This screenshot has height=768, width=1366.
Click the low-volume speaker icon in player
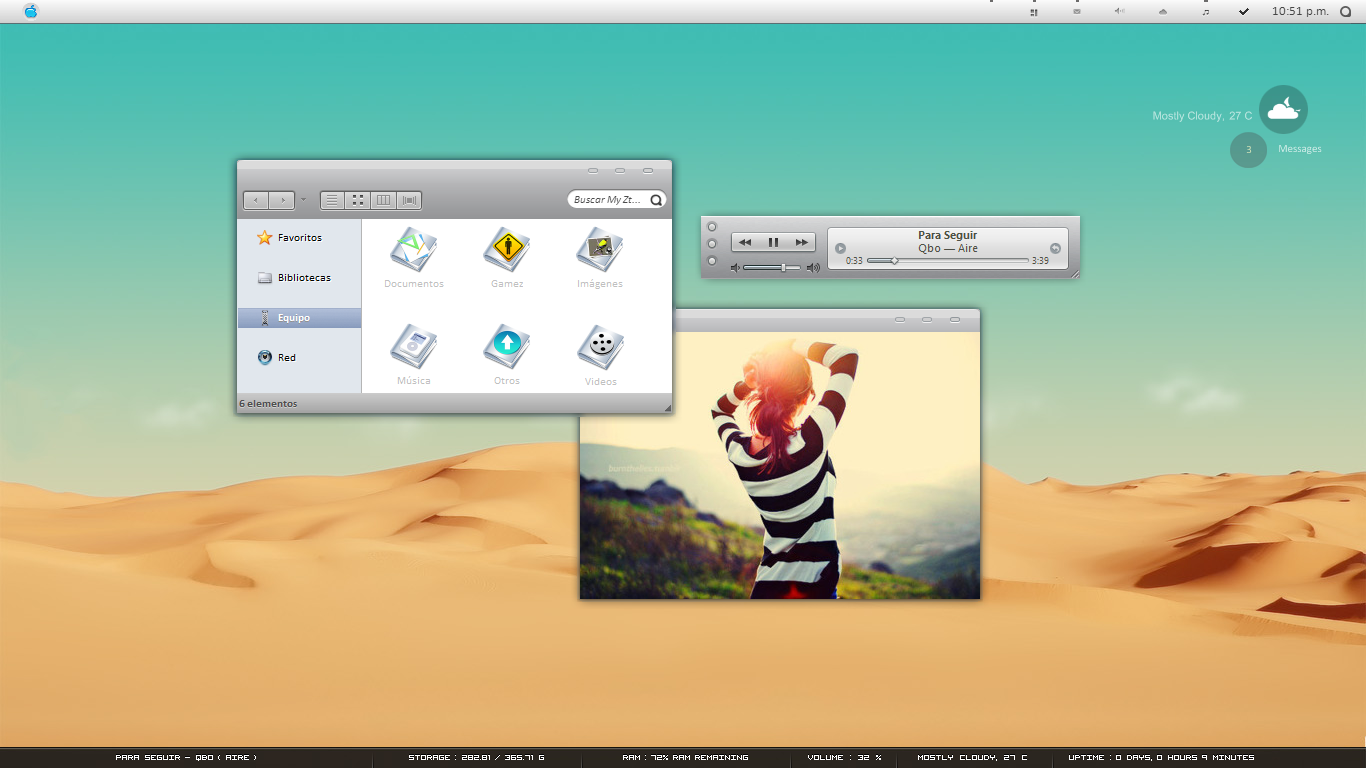[x=736, y=267]
